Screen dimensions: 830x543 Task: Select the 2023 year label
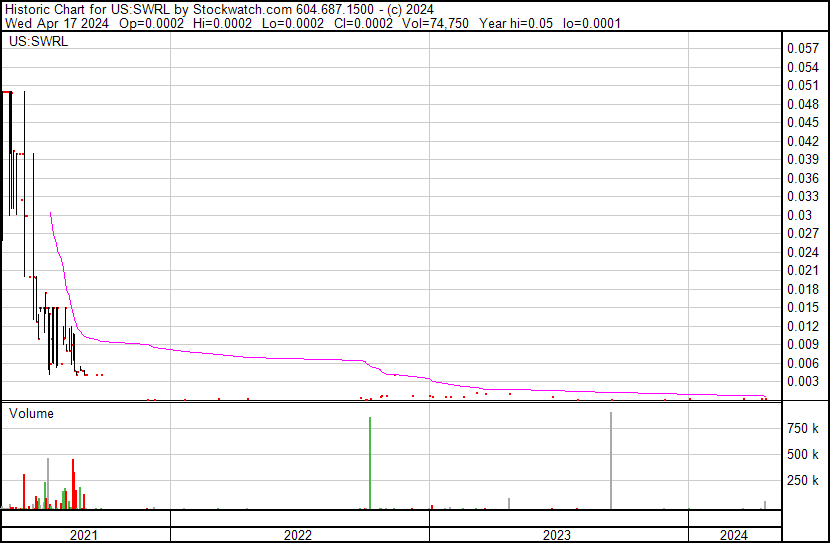coord(557,535)
